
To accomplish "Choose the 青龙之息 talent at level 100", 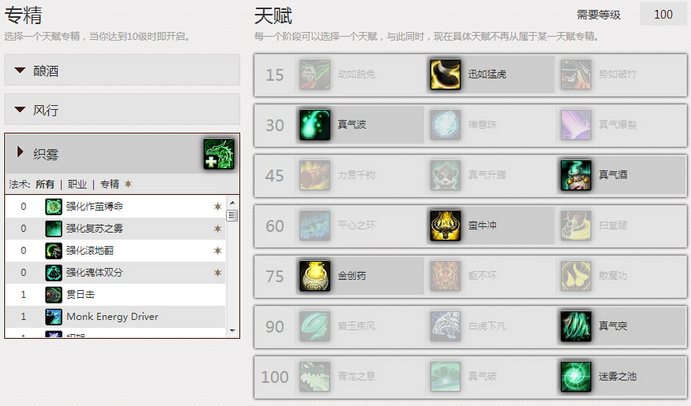I will [x=359, y=376].
